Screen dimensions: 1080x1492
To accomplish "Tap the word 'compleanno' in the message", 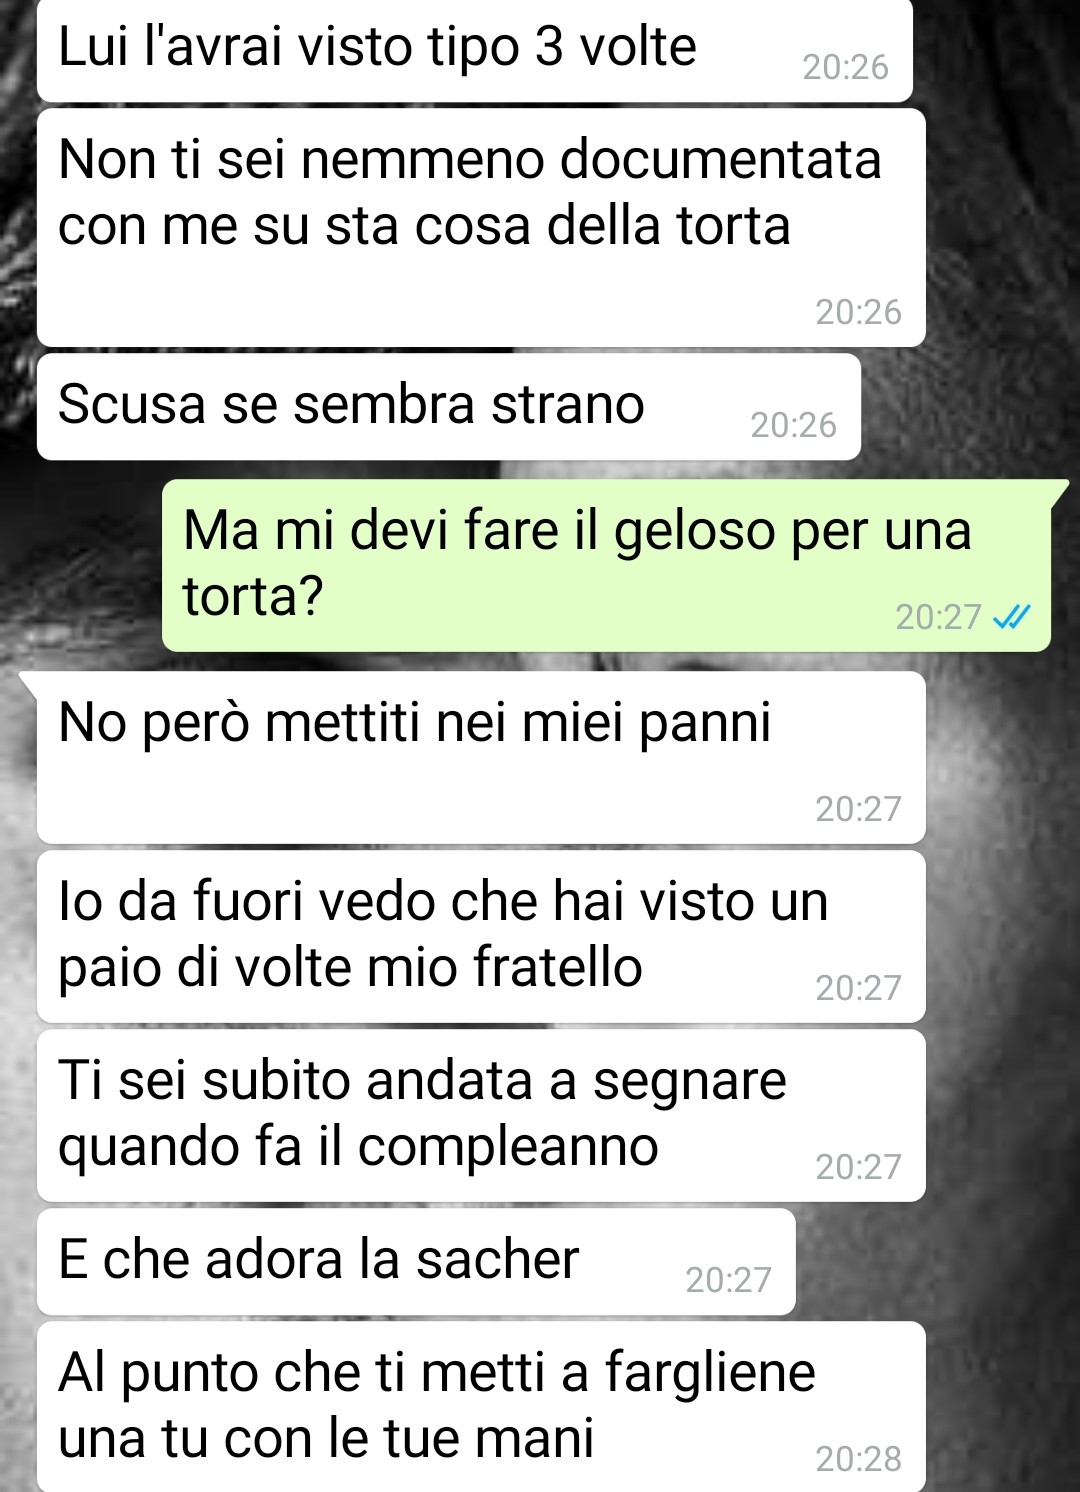I will pos(508,1148).
